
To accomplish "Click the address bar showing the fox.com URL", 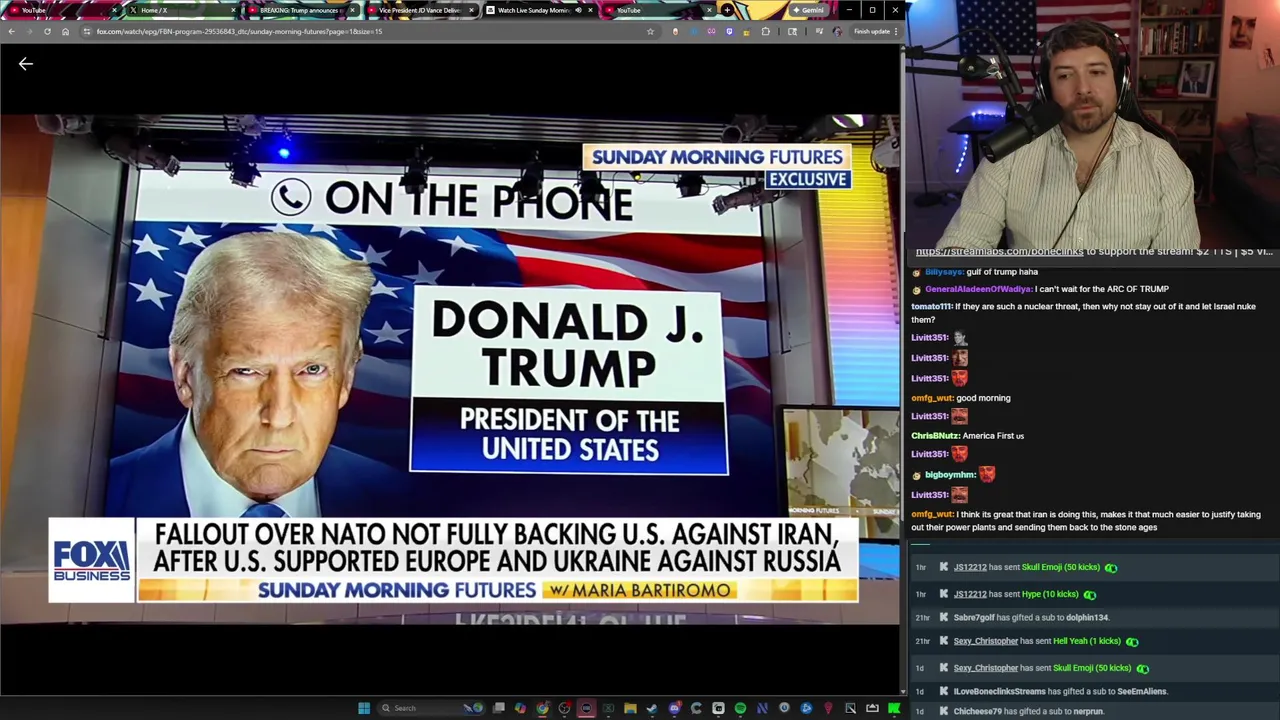I will click(370, 31).
